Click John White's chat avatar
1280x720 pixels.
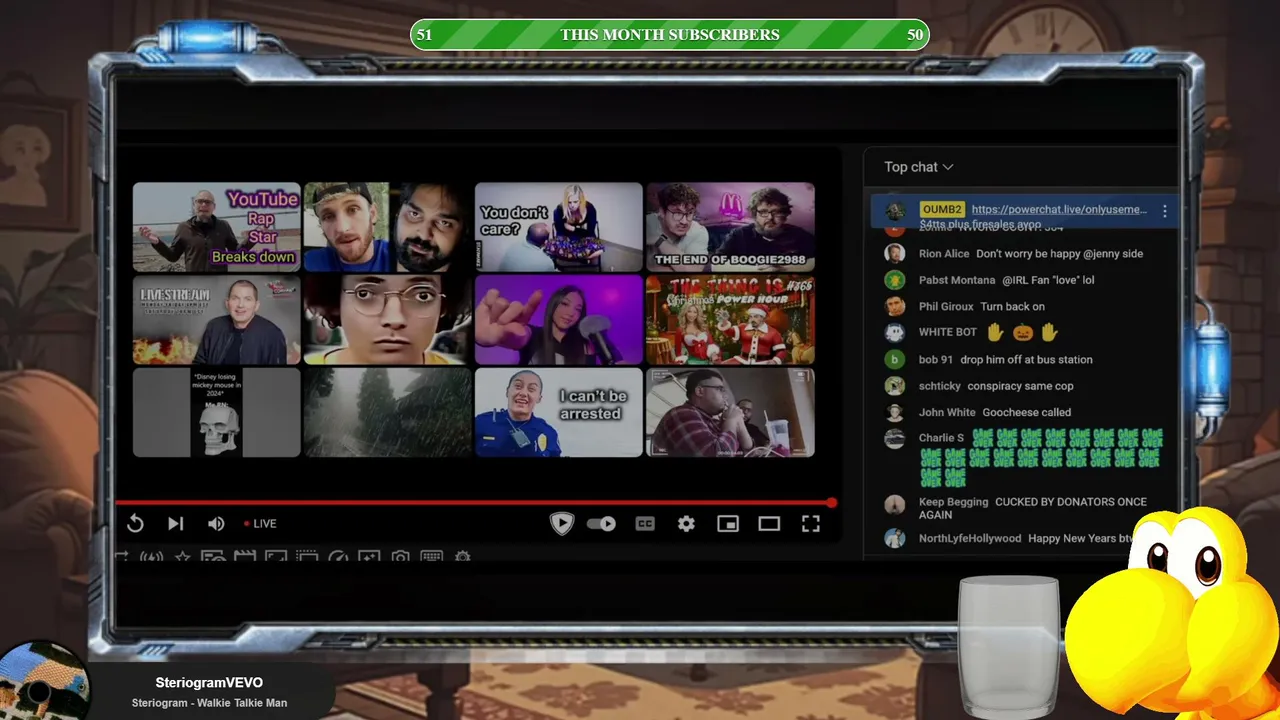point(895,412)
